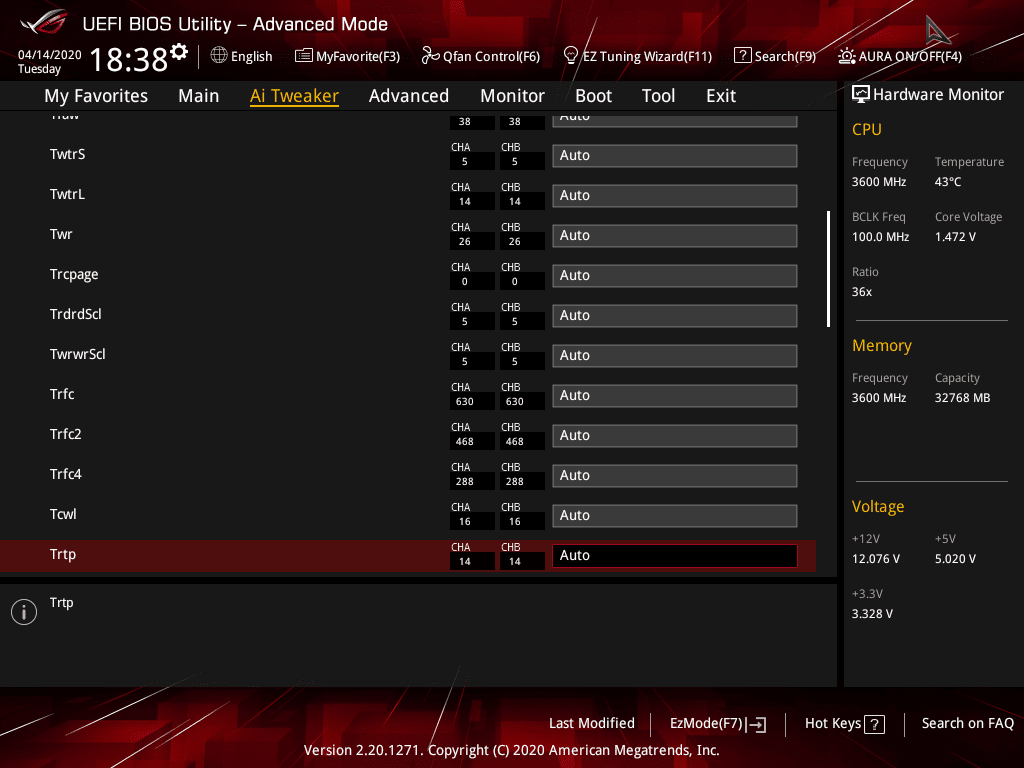Click the Twr CHA value 26
This screenshot has width=1024, height=768.
(465, 242)
